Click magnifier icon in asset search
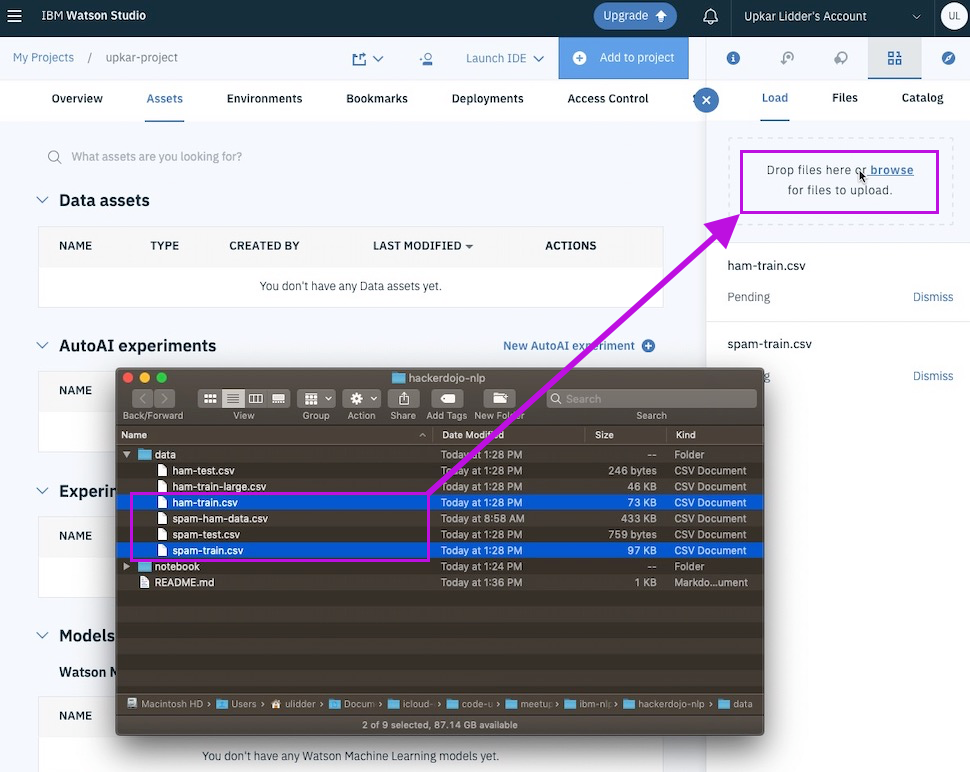 pos(54,157)
